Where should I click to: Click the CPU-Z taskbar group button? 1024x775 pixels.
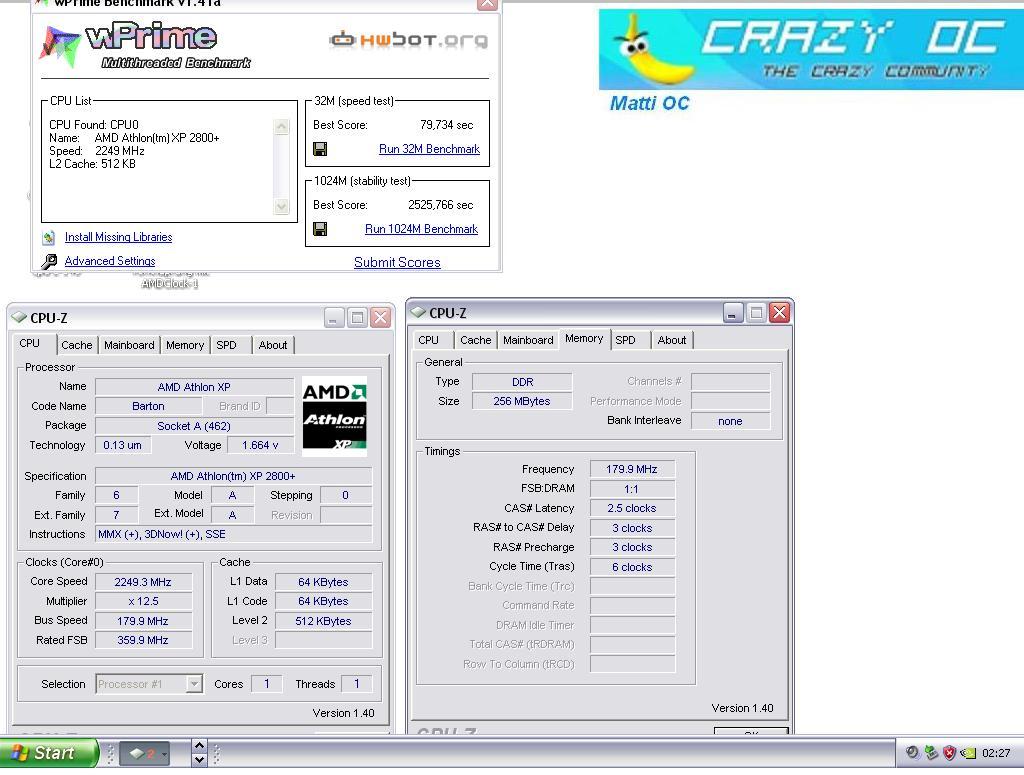pyautogui.click(x=146, y=753)
